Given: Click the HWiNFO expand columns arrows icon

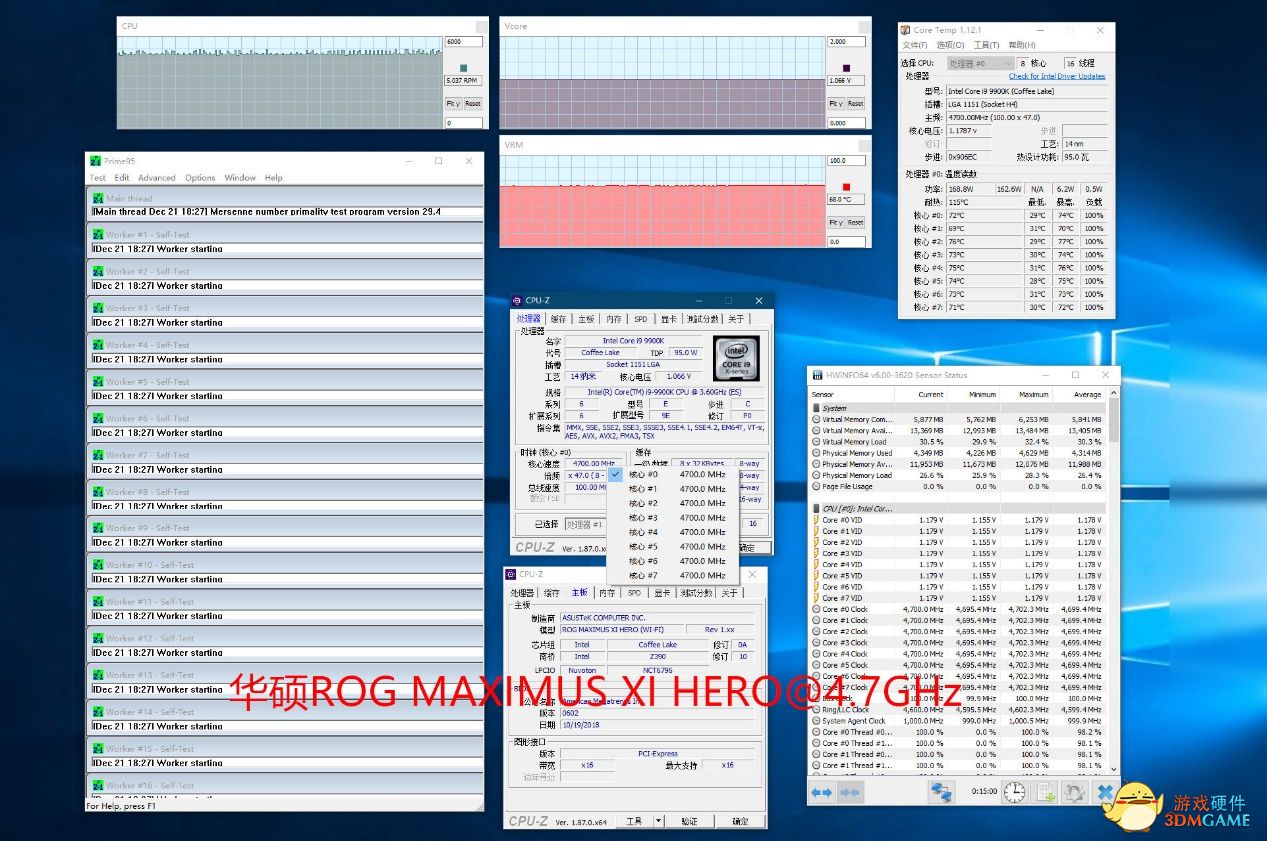Looking at the screenshot, I should click(821, 792).
